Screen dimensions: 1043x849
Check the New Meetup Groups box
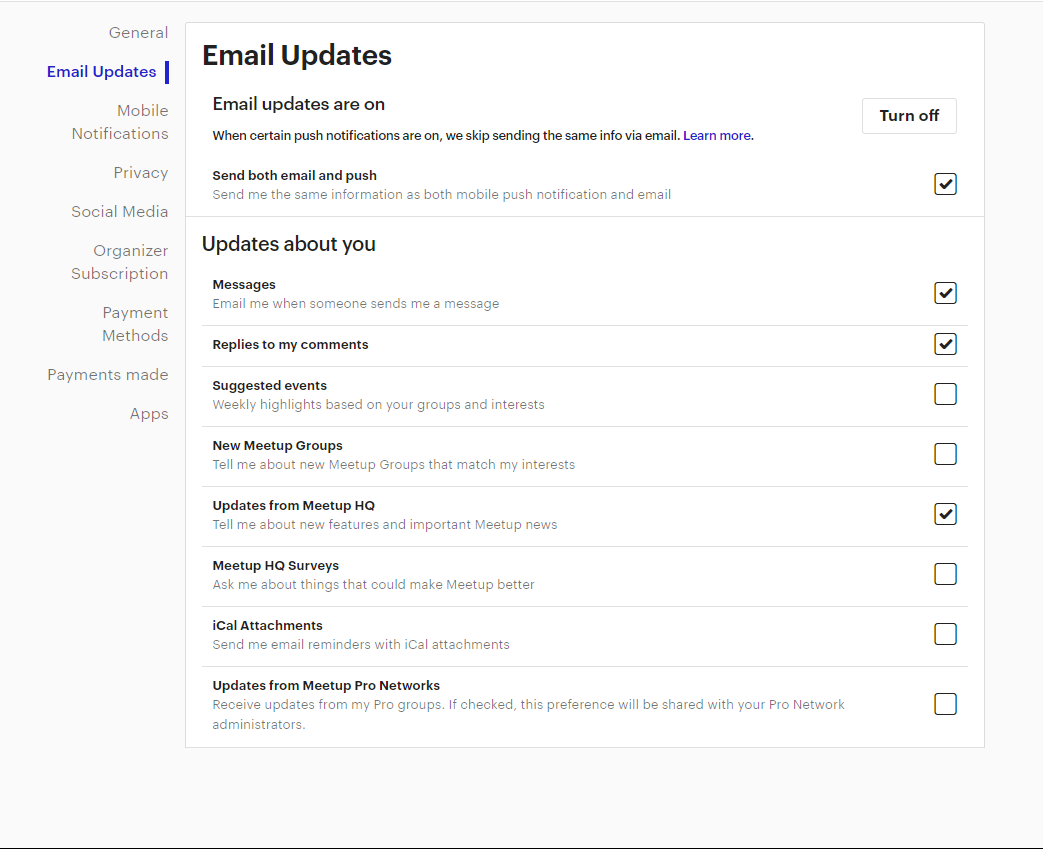point(945,454)
